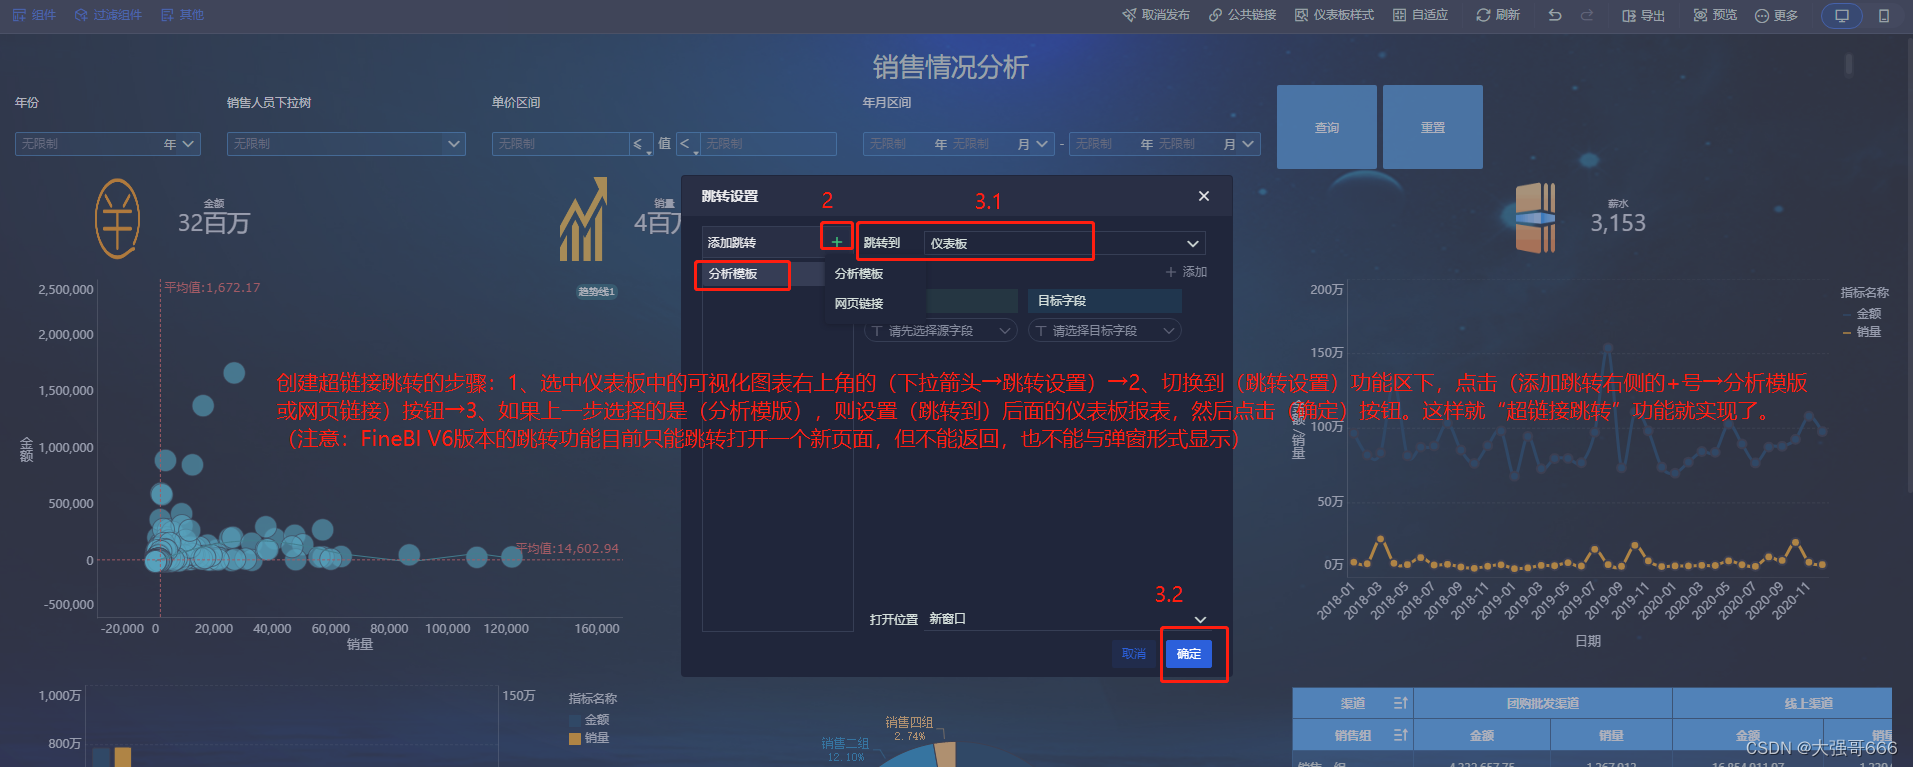Click the 导出 export icon
1913x767 pixels.
pos(1629,15)
